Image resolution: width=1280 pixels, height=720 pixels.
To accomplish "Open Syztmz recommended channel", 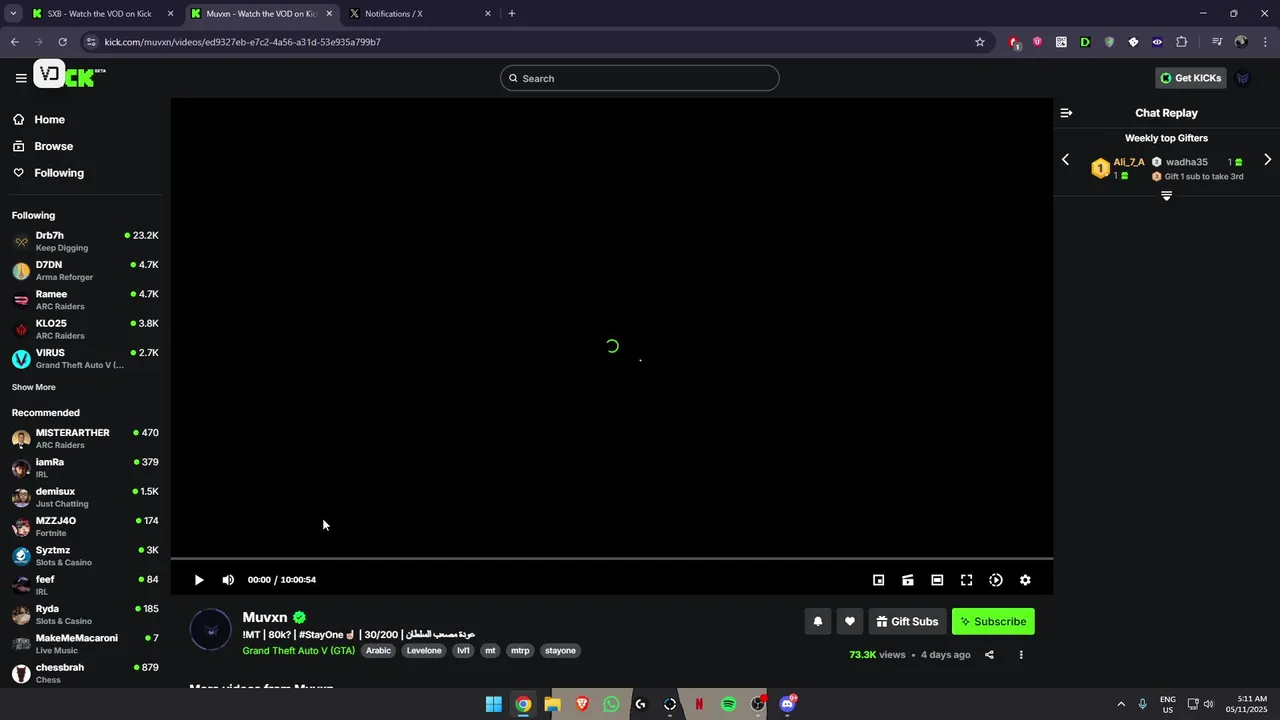I will (x=85, y=556).
